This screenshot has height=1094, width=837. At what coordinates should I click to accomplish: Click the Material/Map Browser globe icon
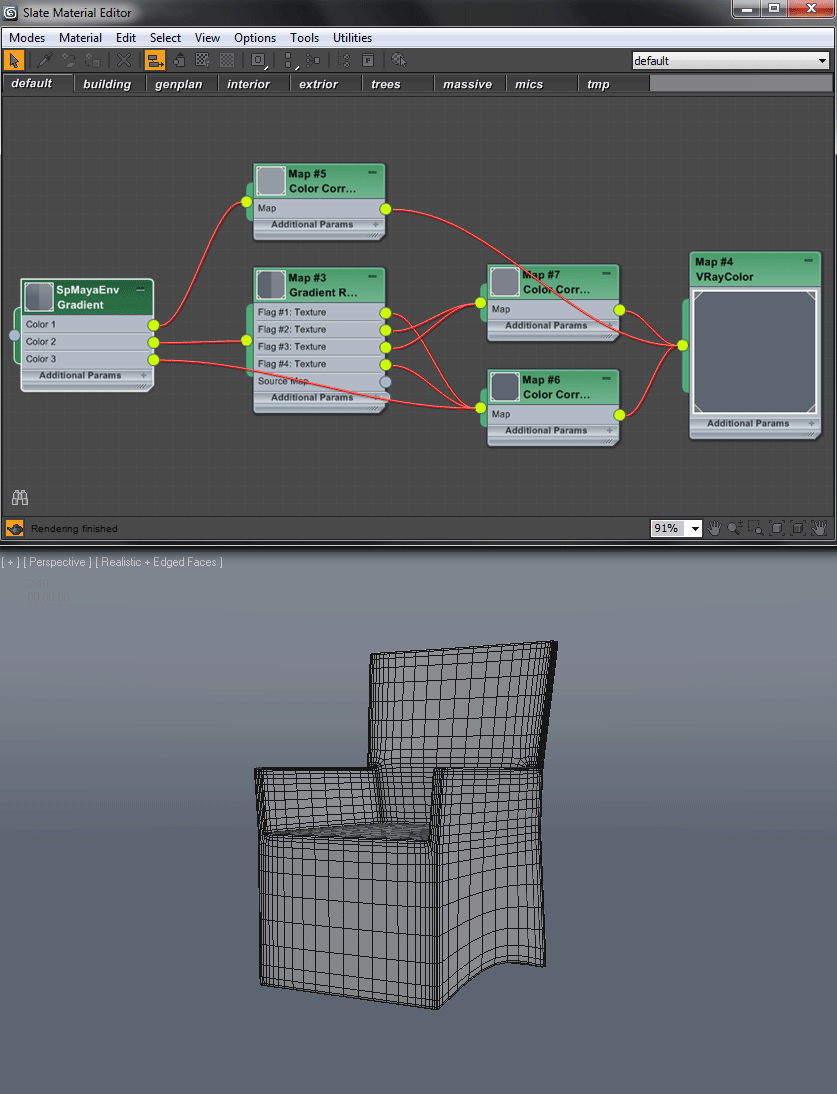click(399, 61)
